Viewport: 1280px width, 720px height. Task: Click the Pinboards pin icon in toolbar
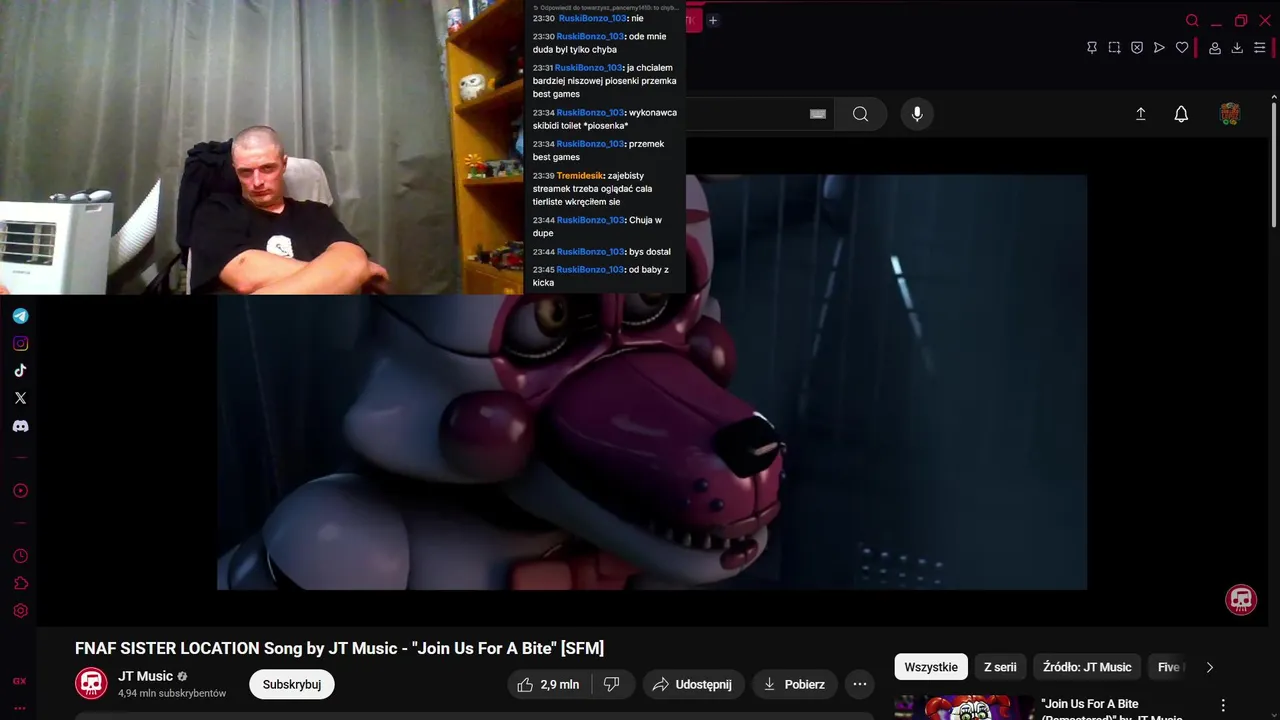pyautogui.click(x=1092, y=47)
